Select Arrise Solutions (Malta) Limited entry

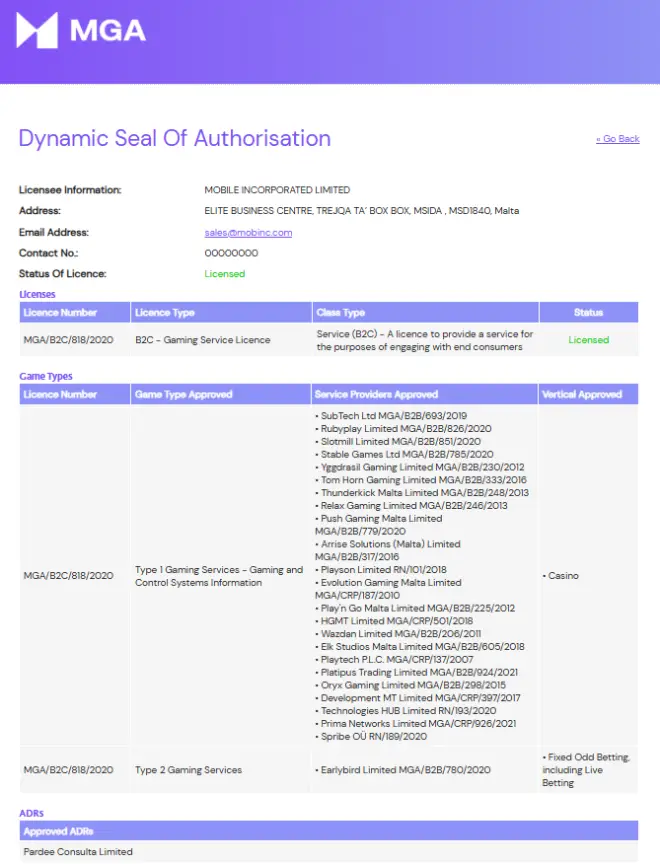coord(388,550)
